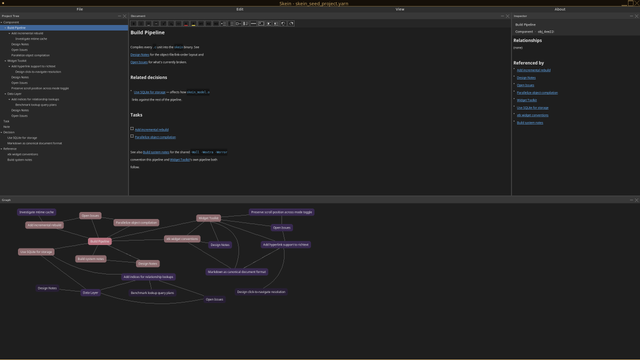Collapse the Reference tree group

point(2,149)
